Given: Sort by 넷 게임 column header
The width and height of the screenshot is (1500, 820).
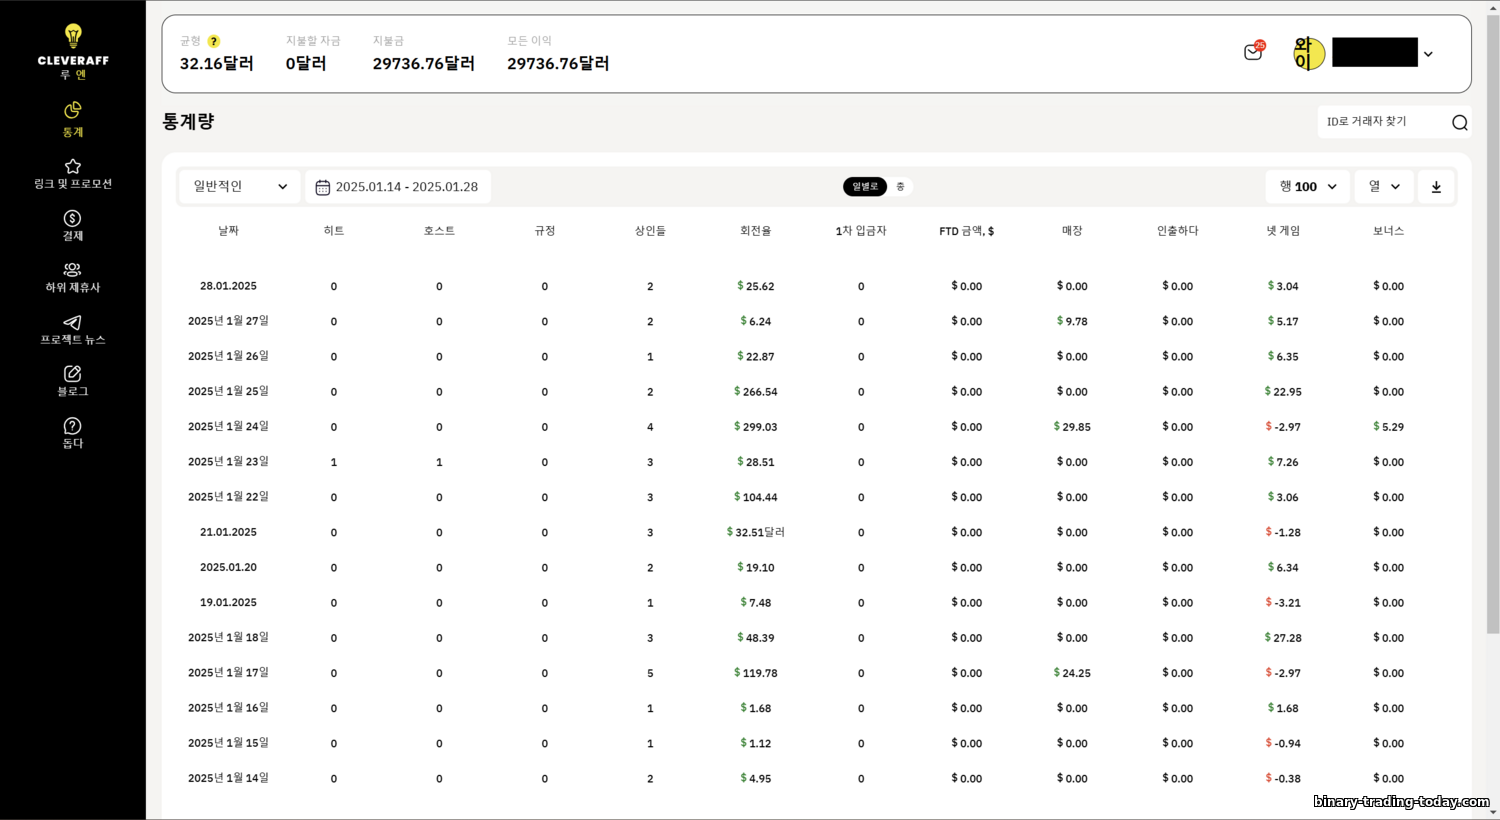Looking at the screenshot, I should point(1283,231).
